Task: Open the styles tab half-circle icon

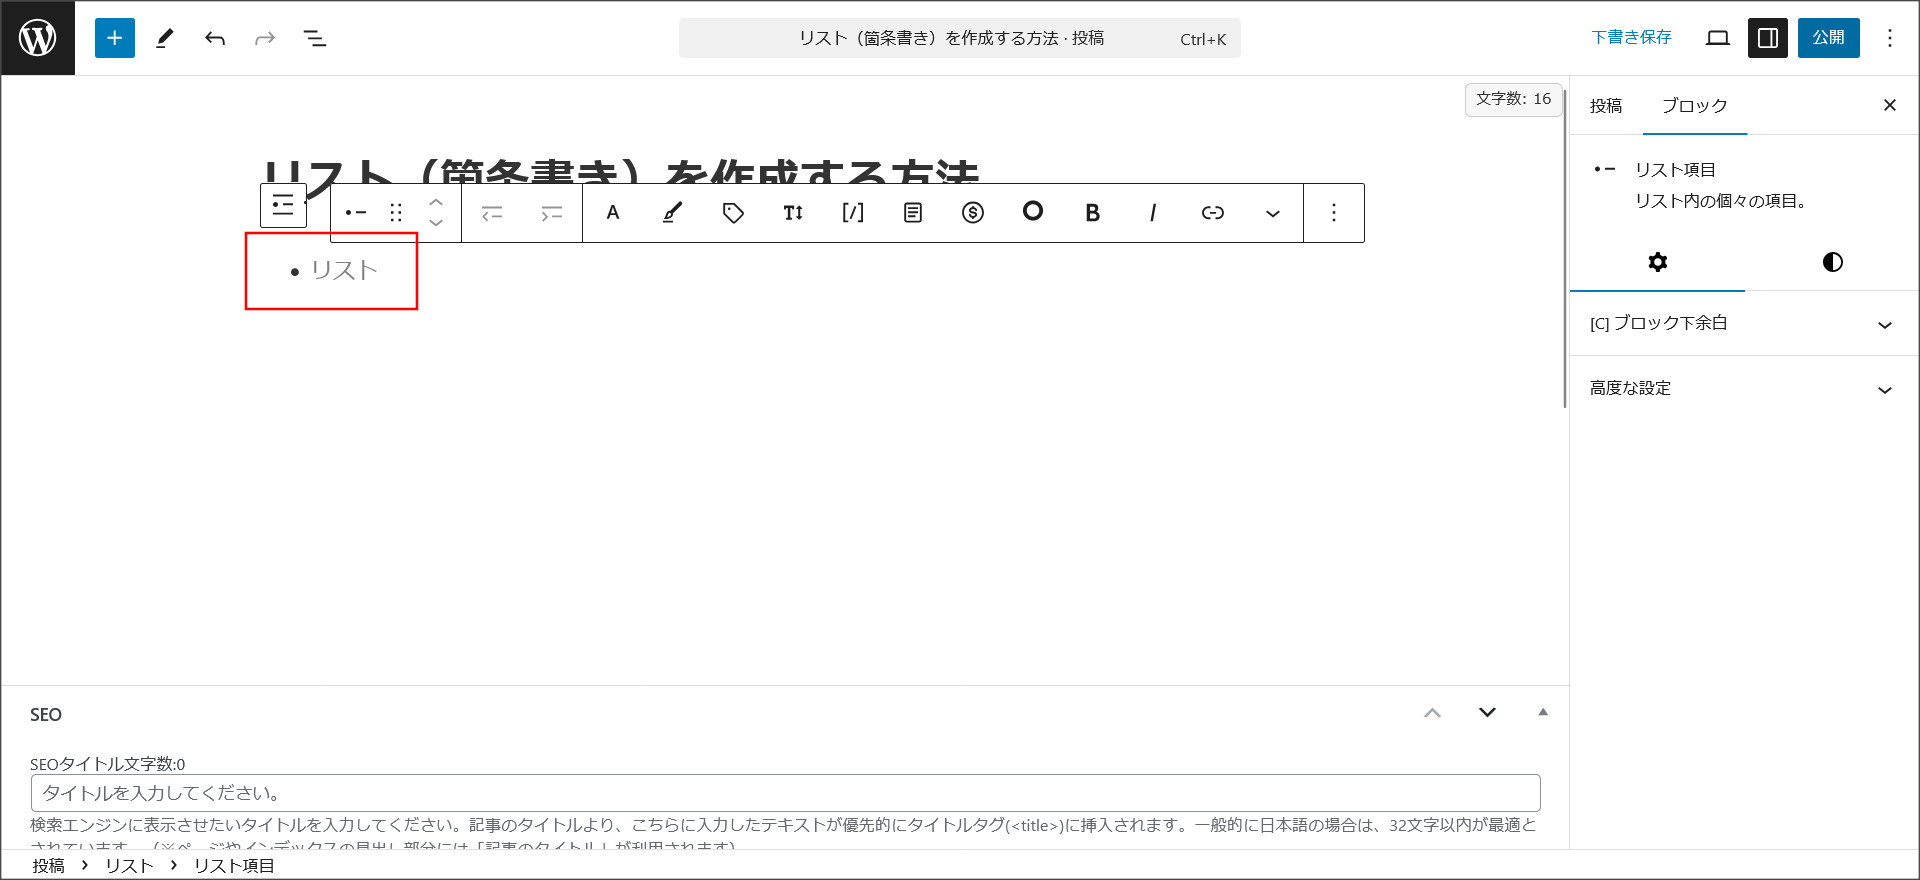Action: [1832, 262]
